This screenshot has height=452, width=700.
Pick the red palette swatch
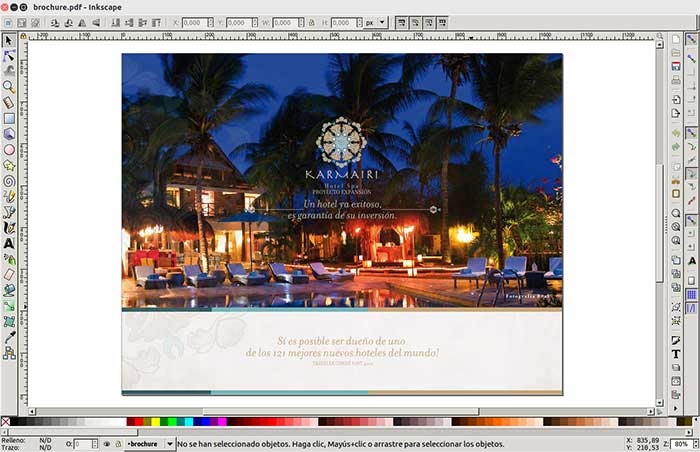(138, 421)
